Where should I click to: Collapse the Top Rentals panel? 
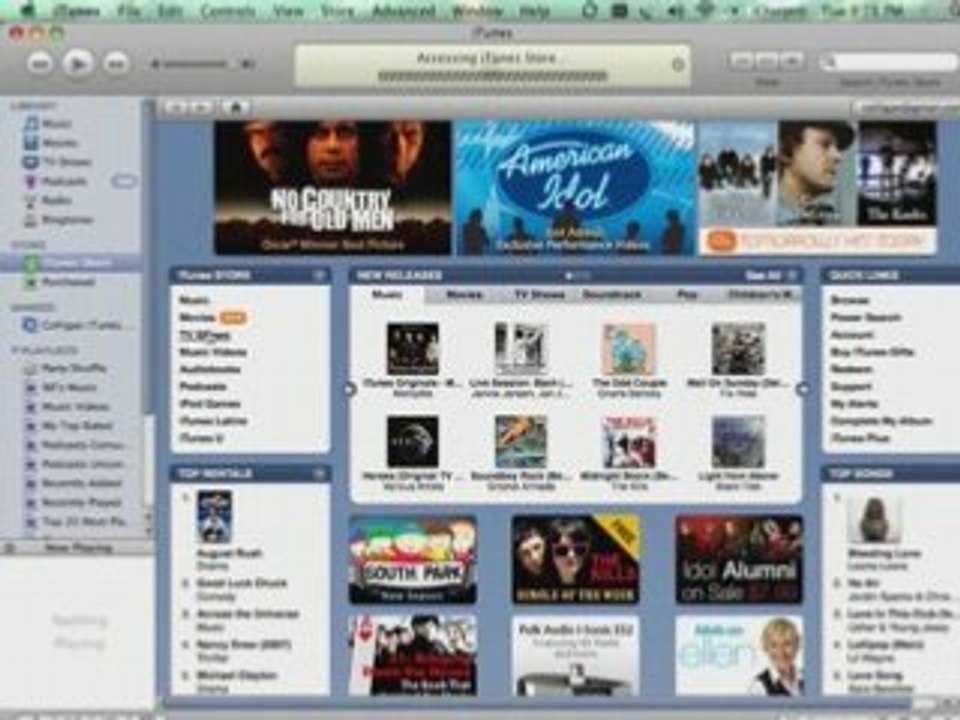point(319,474)
